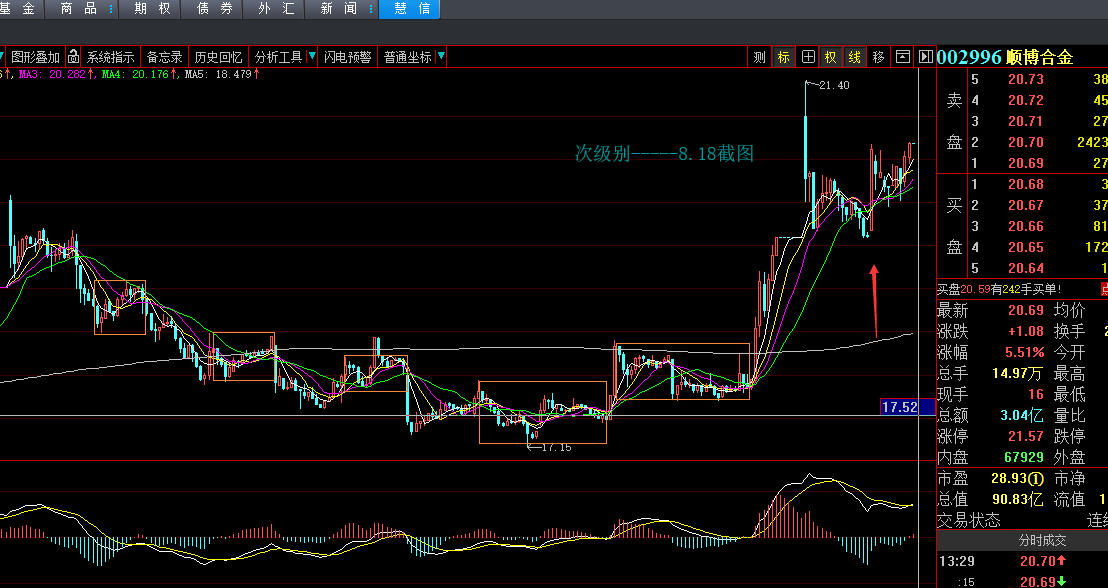Switch to the 外汇 tab
The image size is (1108, 588).
276,8
